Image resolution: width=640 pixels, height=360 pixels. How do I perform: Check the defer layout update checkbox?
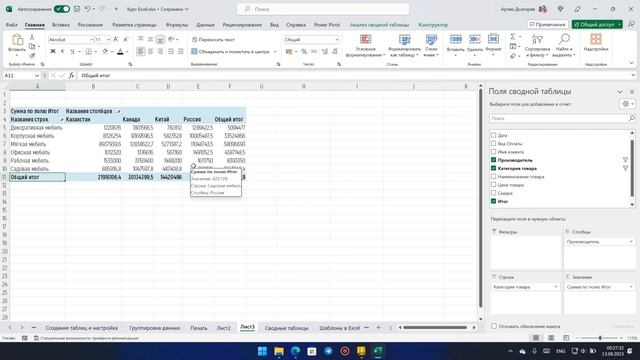494,326
